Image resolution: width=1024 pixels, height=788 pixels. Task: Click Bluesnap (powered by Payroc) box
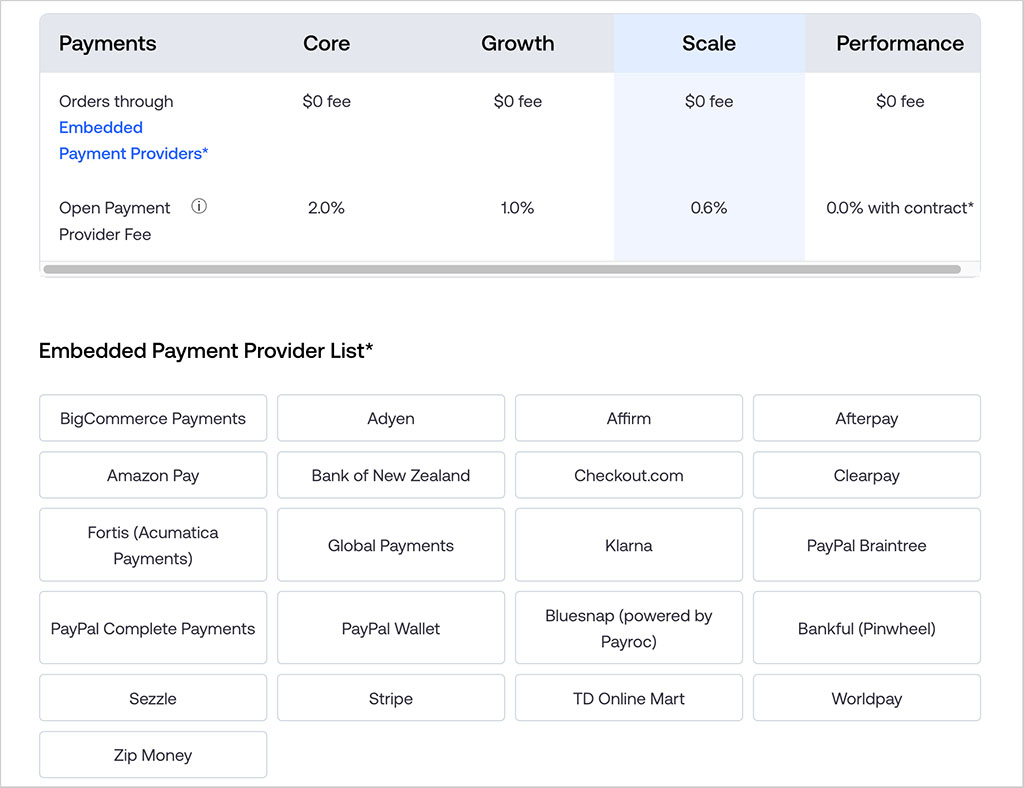[x=628, y=627]
